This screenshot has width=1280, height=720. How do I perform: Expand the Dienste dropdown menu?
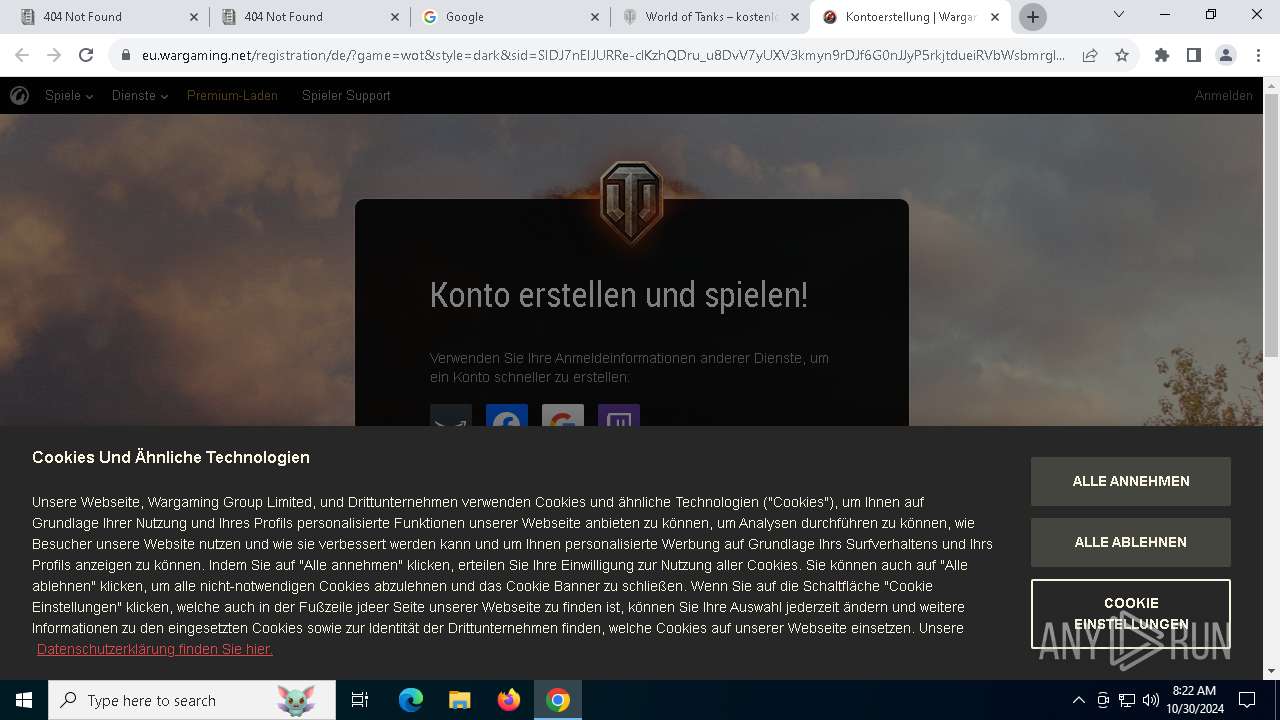tap(140, 96)
